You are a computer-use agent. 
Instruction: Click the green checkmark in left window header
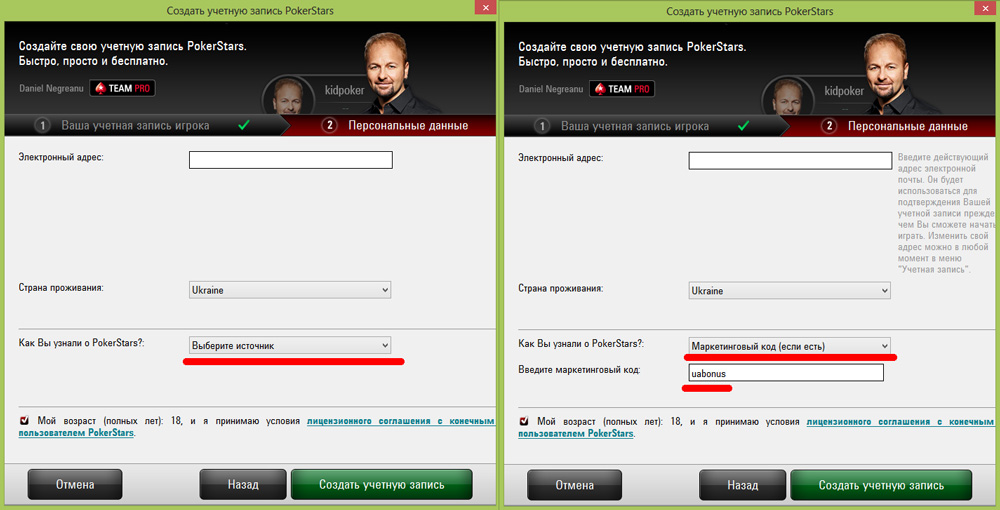[x=243, y=126]
